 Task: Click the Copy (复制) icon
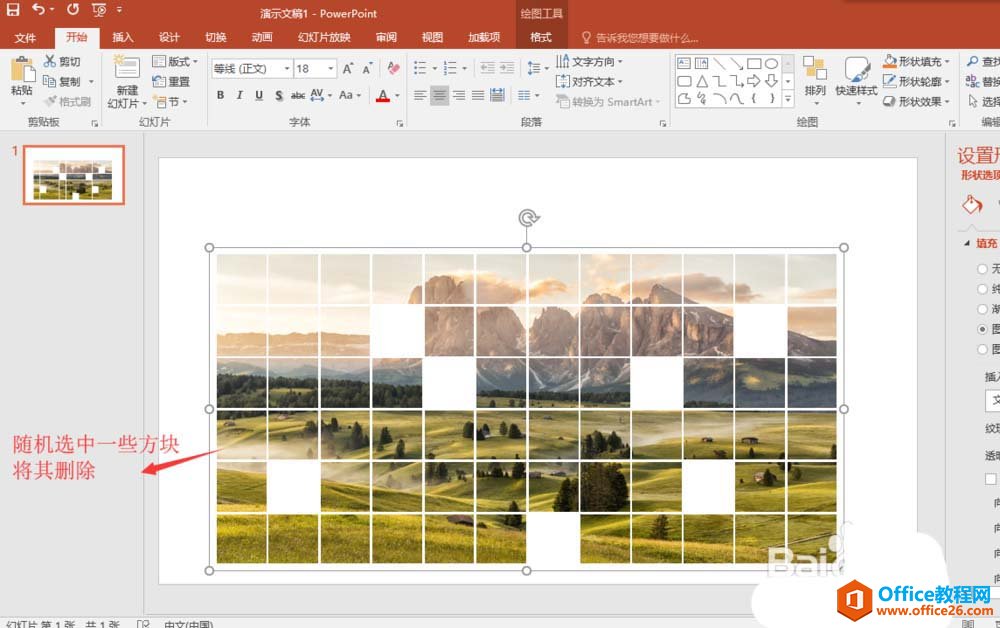tap(50, 81)
